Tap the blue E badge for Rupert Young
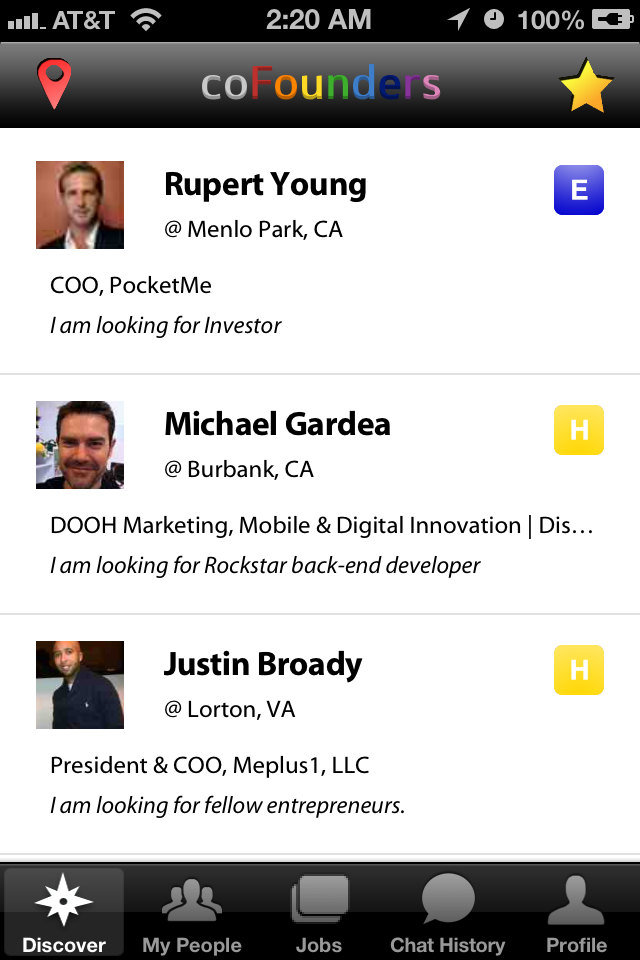Viewport: 640px width, 960px height. pyautogui.click(x=579, y=190)
